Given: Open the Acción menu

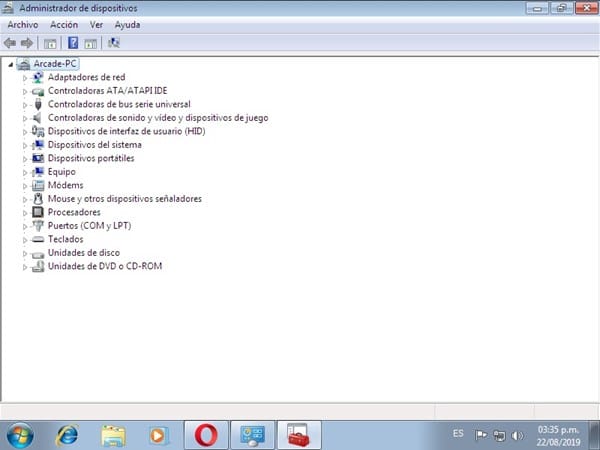Looking at the screenshot, I should (64, 25).
